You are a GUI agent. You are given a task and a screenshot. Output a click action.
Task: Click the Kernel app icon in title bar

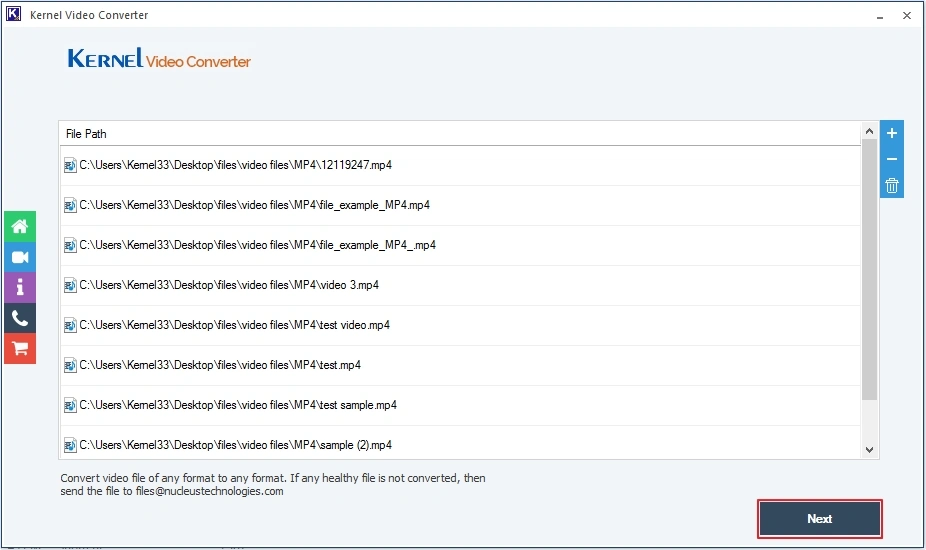tap(13, 14)
